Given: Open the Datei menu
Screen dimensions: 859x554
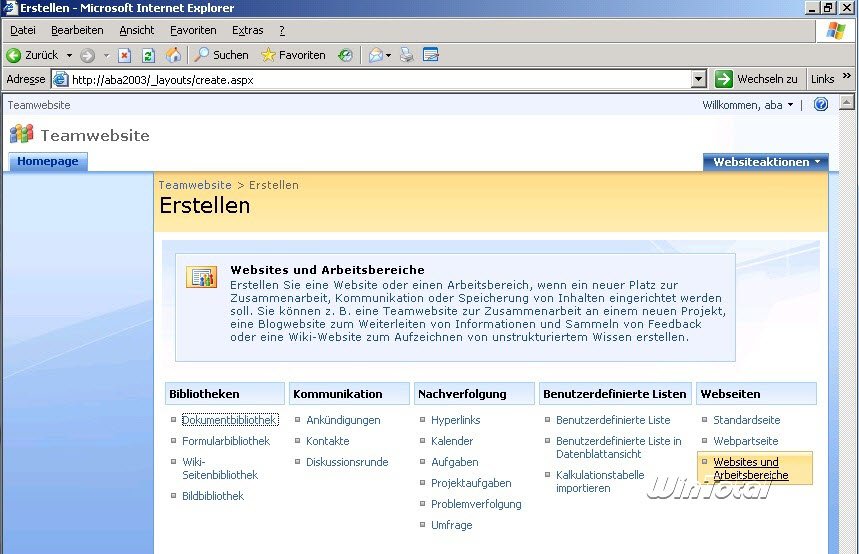Looking at the screenshot, I should pos(23,30).
